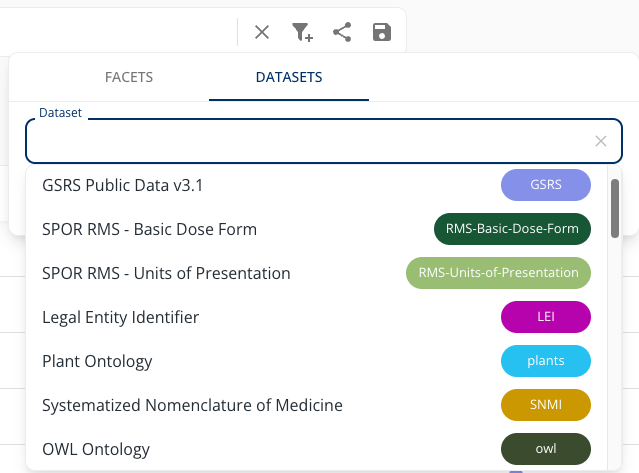Click the X clear search icon in toolbar
Viewport: 639px width, 473px height.
(262, 32)
